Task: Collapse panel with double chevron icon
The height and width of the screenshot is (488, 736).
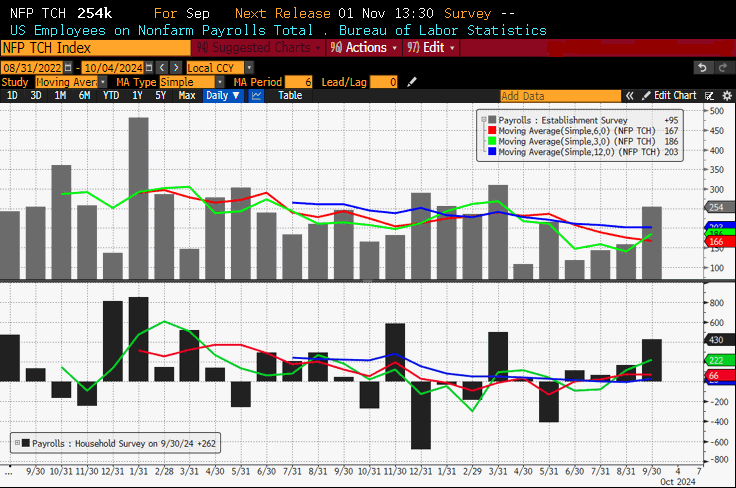Action: coord(630,96)
